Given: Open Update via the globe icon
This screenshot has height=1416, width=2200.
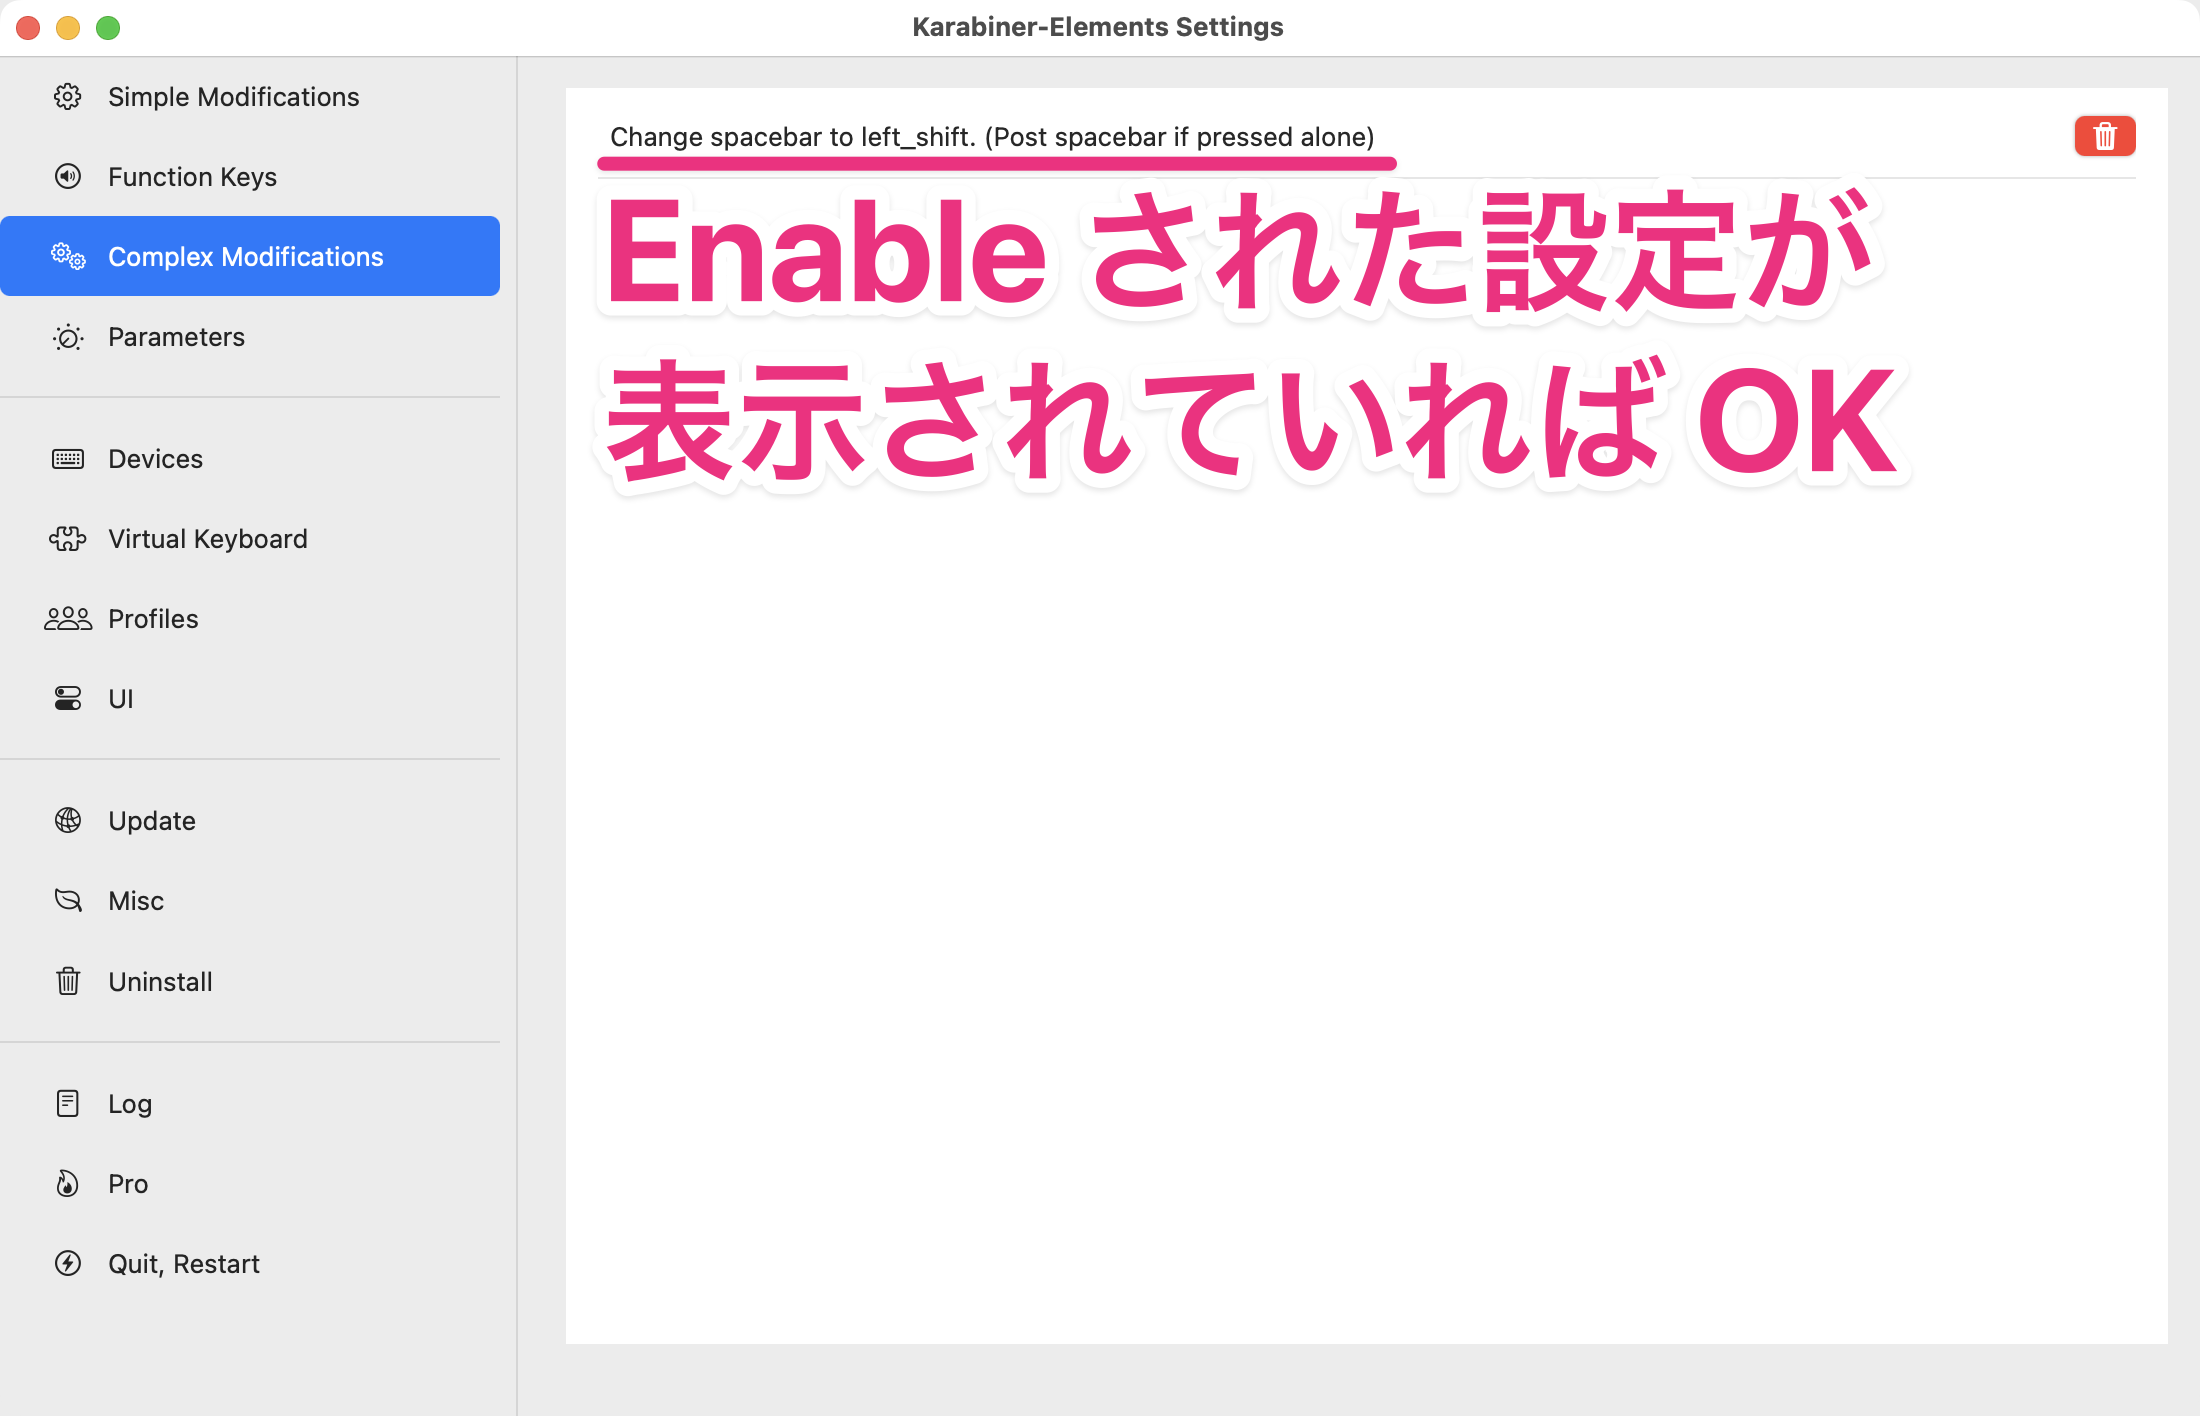Looking at the screenshot, I should [67, 820].
